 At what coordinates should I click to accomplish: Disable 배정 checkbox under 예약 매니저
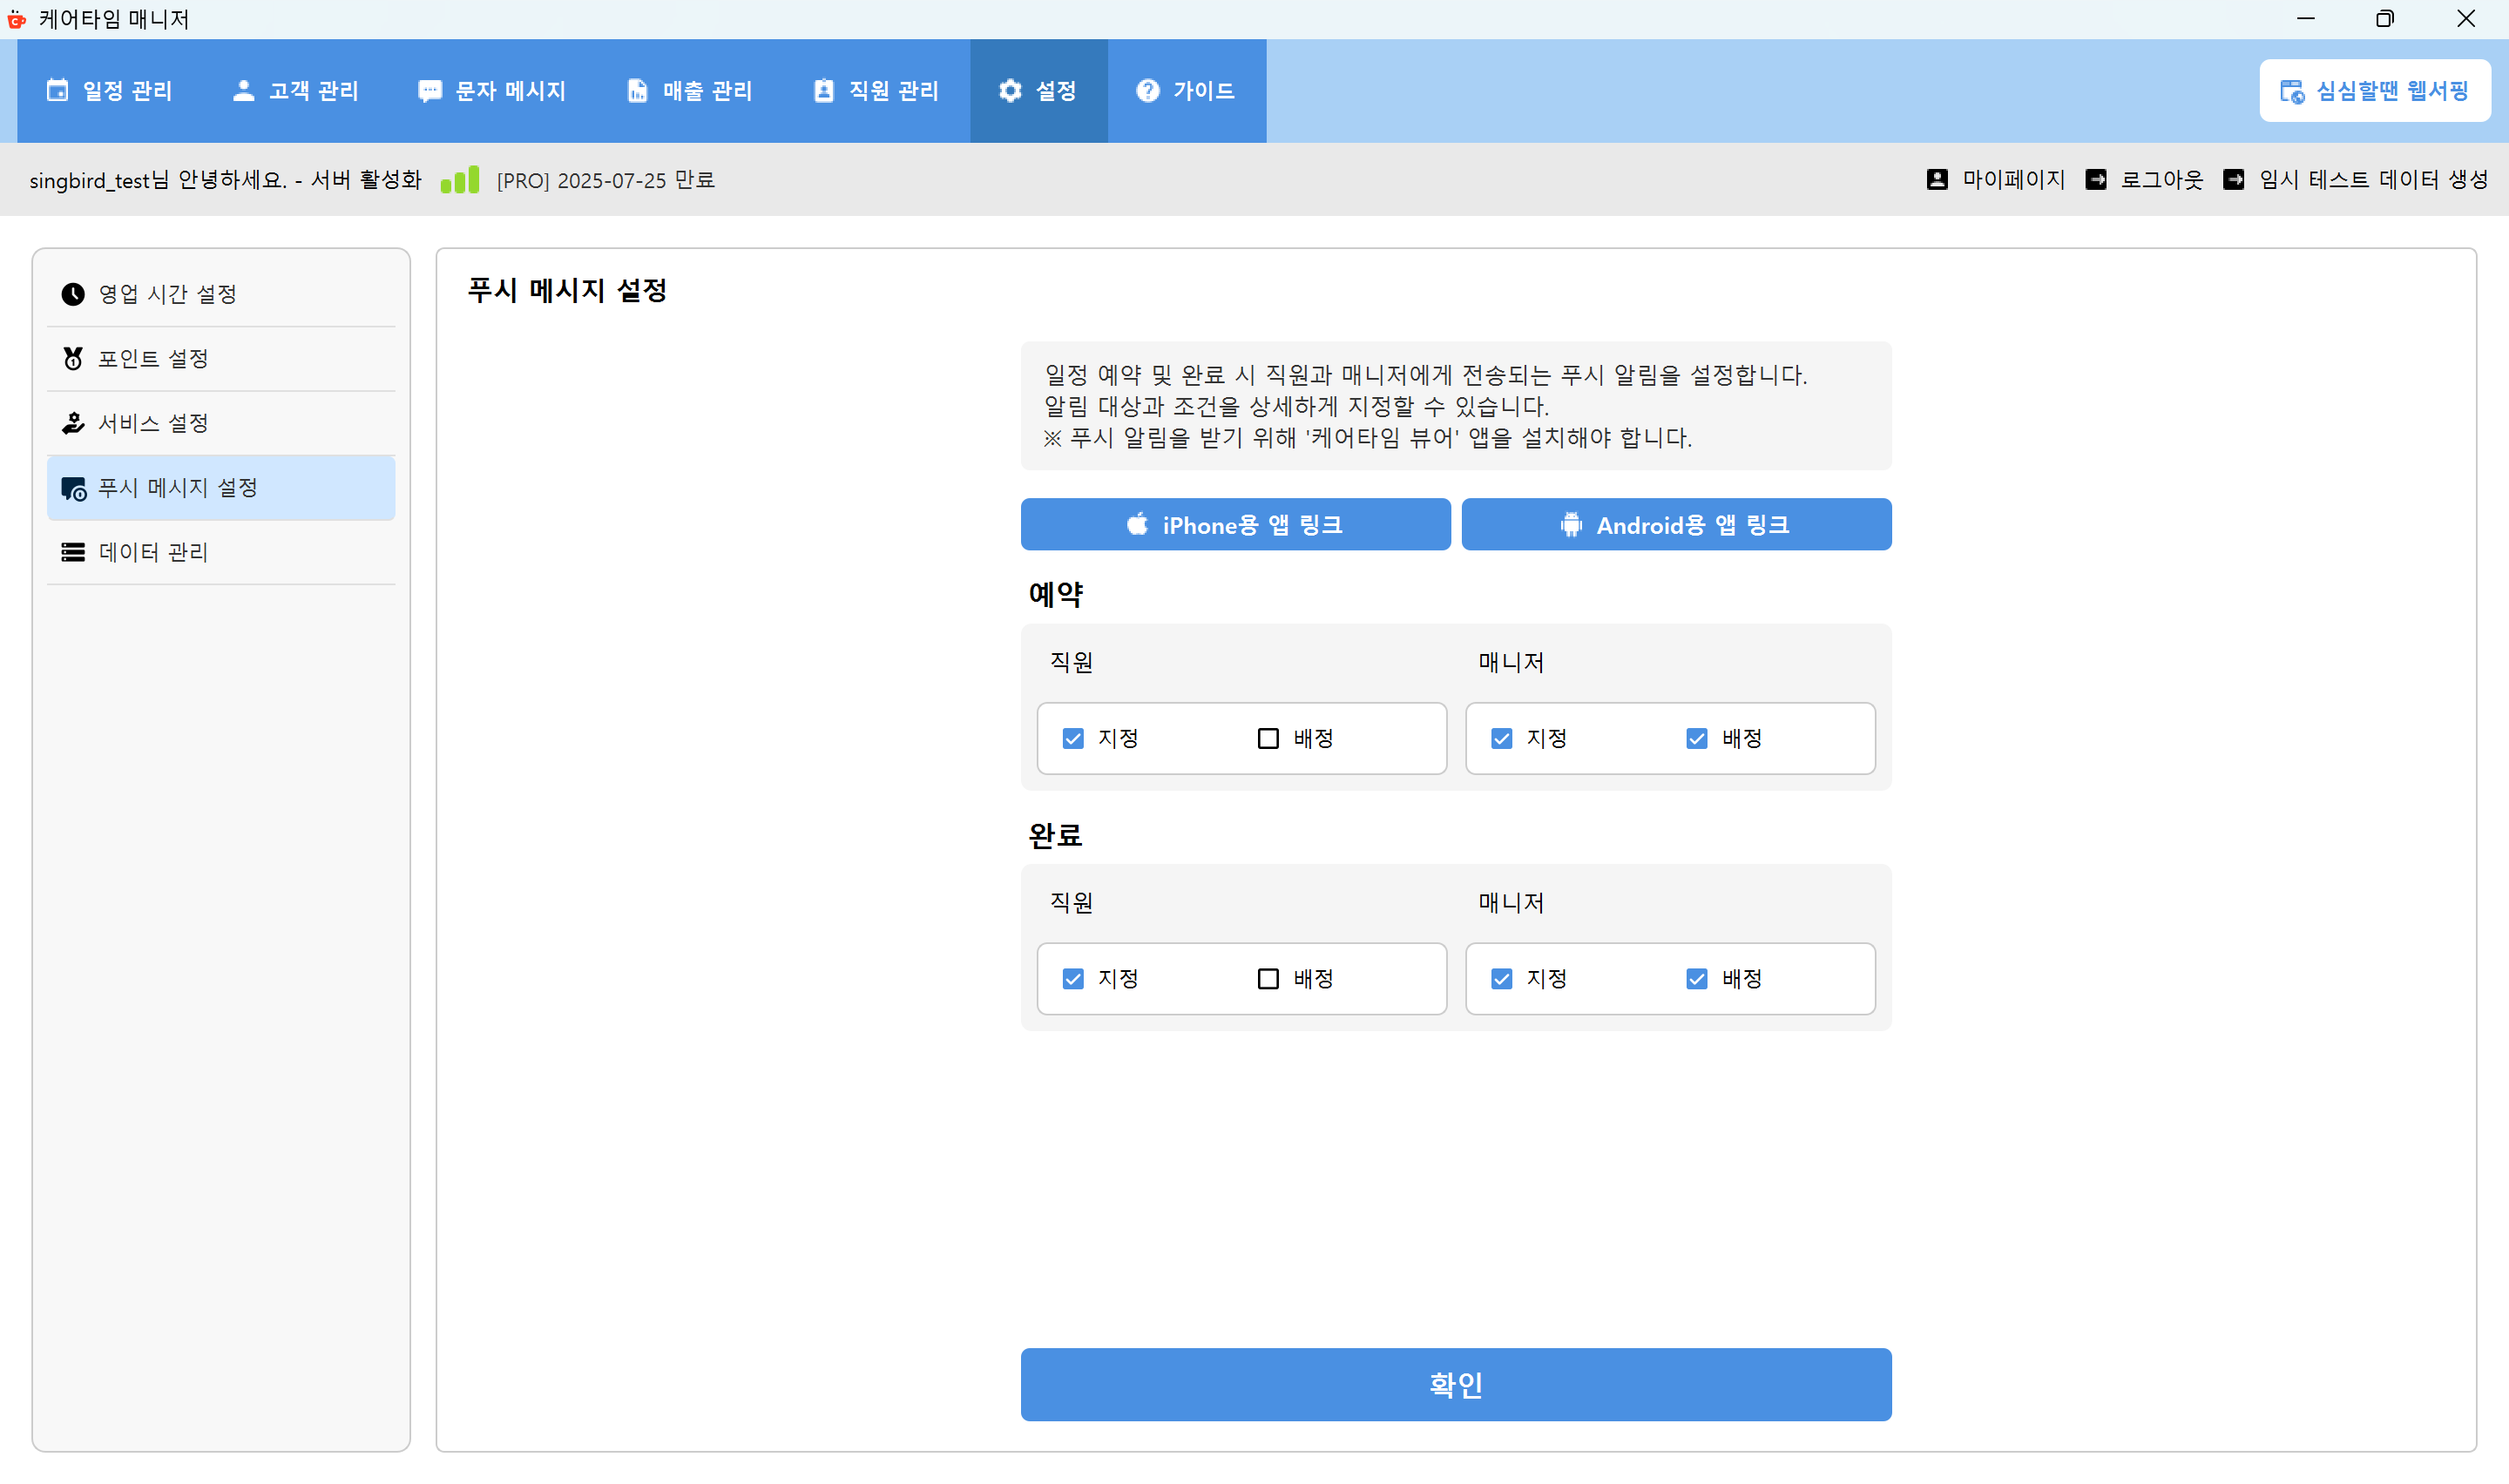(x=1696, y=738)
